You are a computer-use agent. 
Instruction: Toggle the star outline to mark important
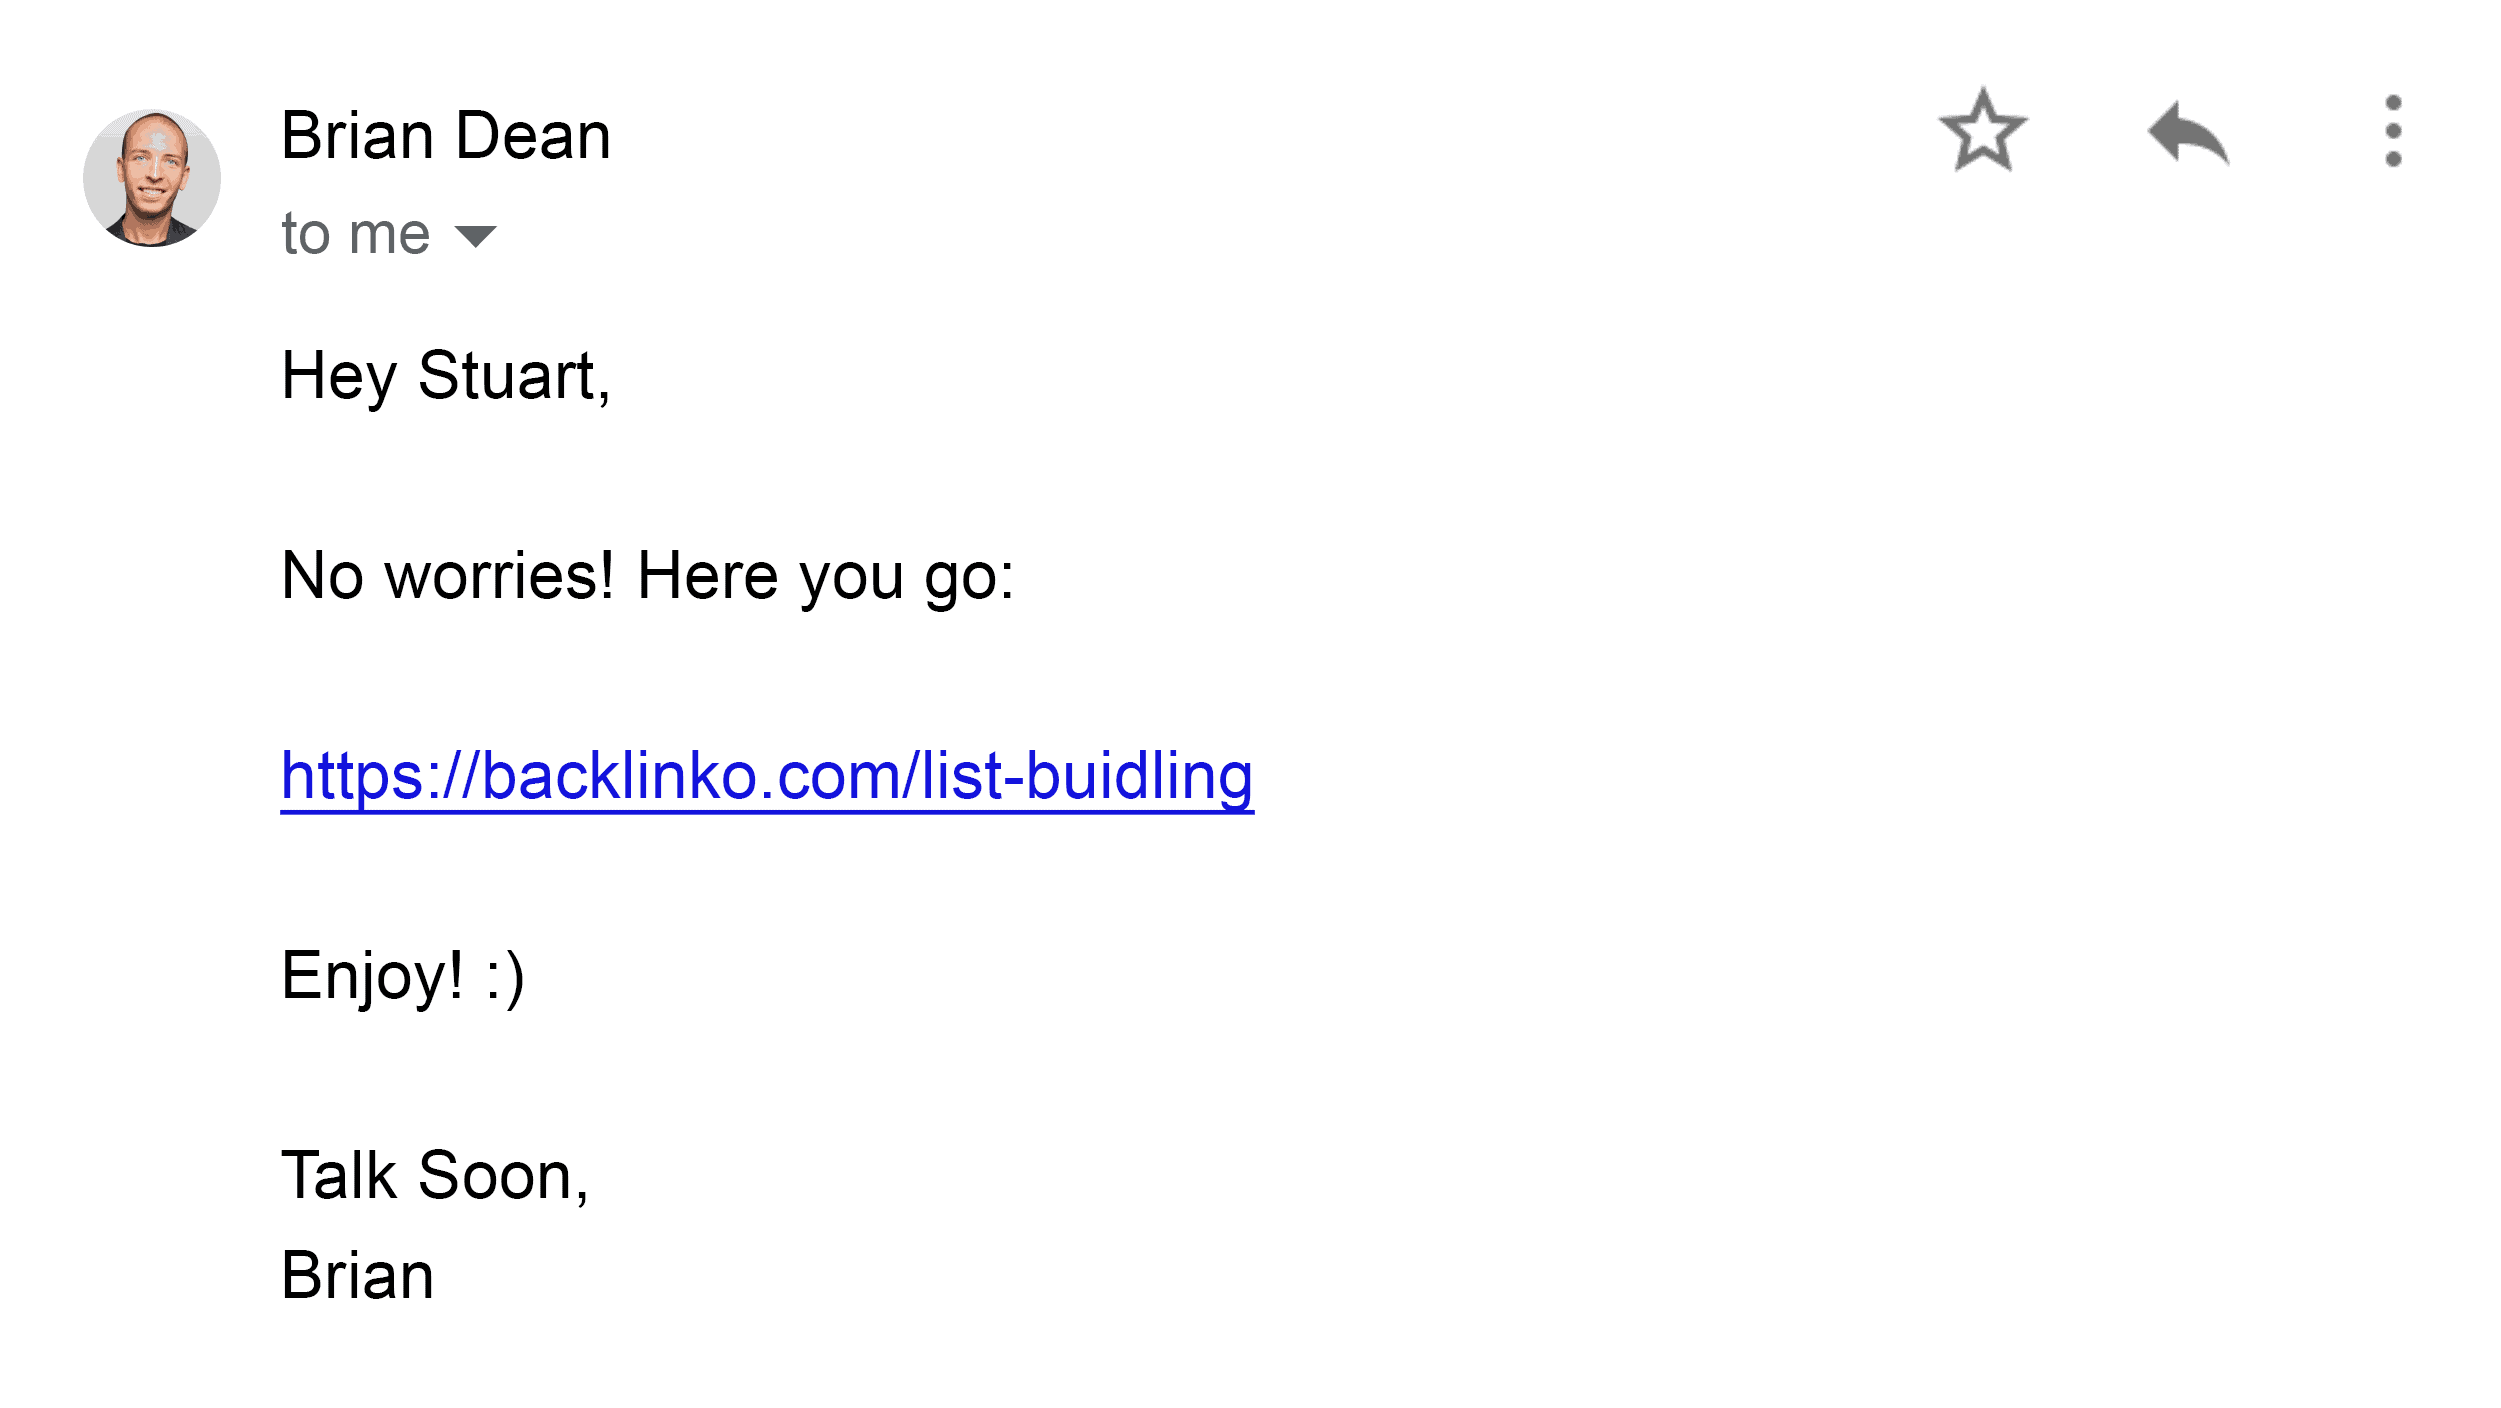point(1983,131)
